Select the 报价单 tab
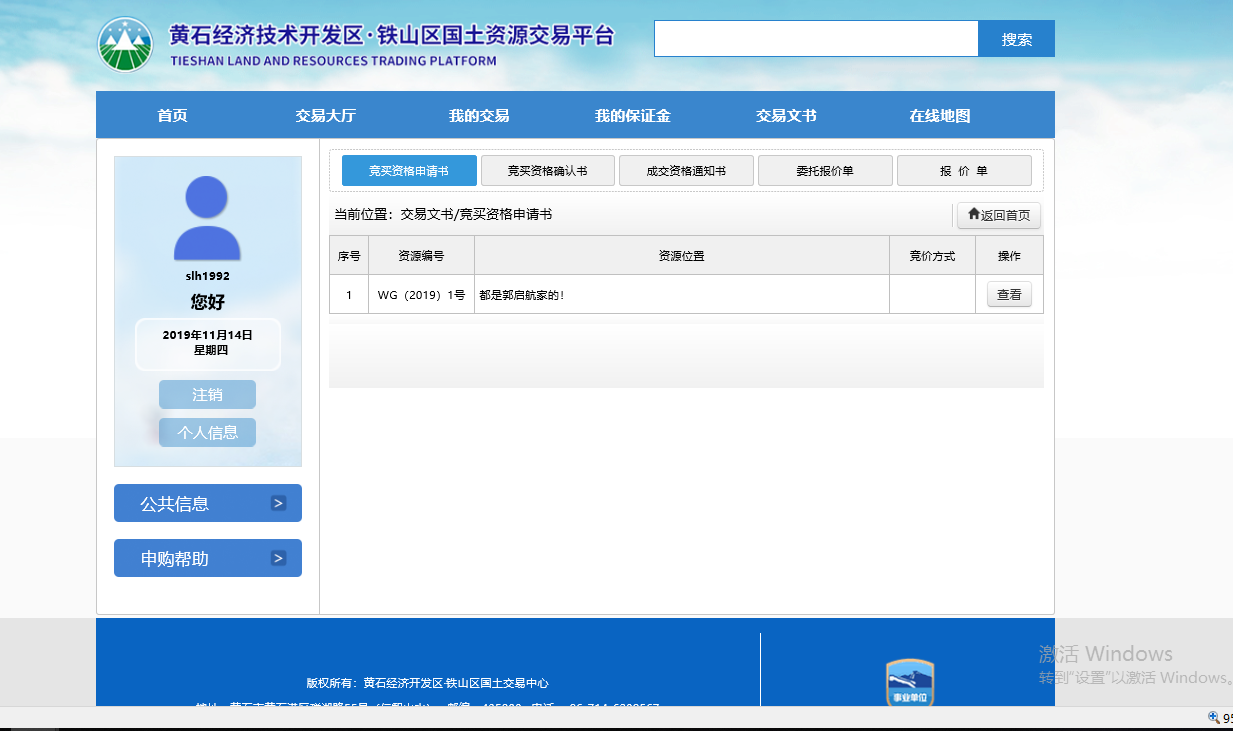The image size is (1233, 731). (x=963, y=171)
